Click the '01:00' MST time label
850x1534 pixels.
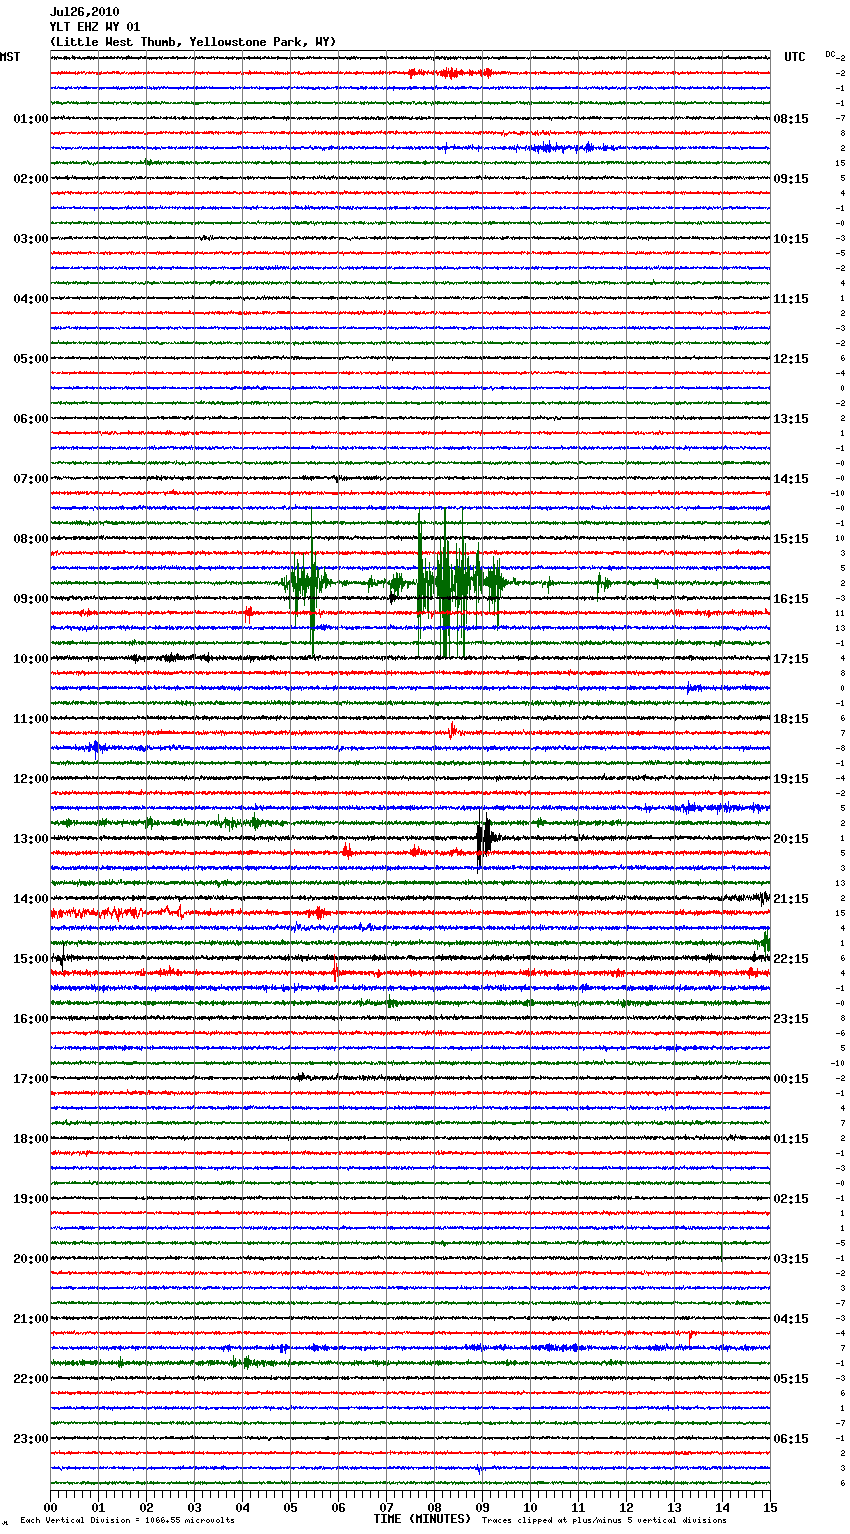click(30, 119)
